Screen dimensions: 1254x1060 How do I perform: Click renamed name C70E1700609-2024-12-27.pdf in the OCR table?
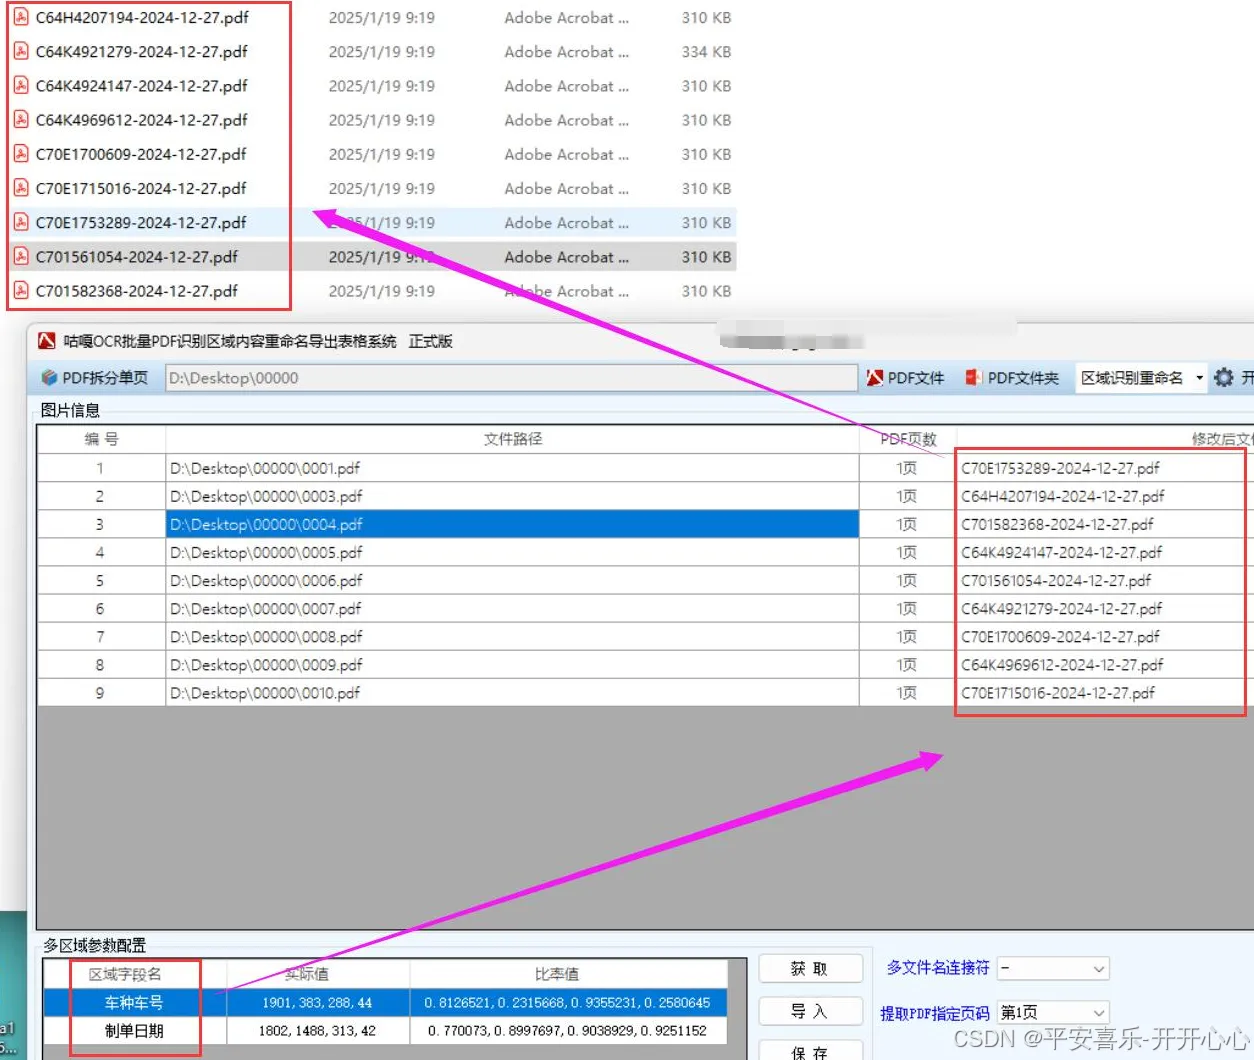point(1060,636)
